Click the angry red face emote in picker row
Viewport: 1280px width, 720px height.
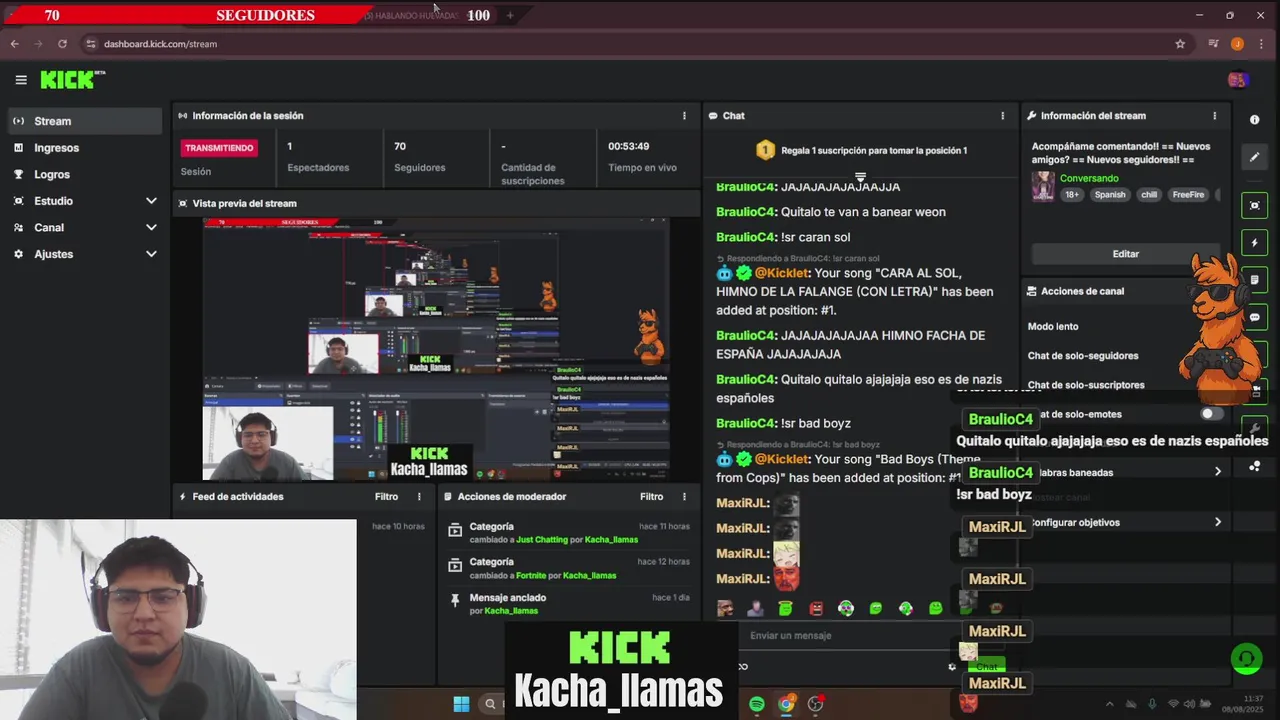click(x=816, y=608)
